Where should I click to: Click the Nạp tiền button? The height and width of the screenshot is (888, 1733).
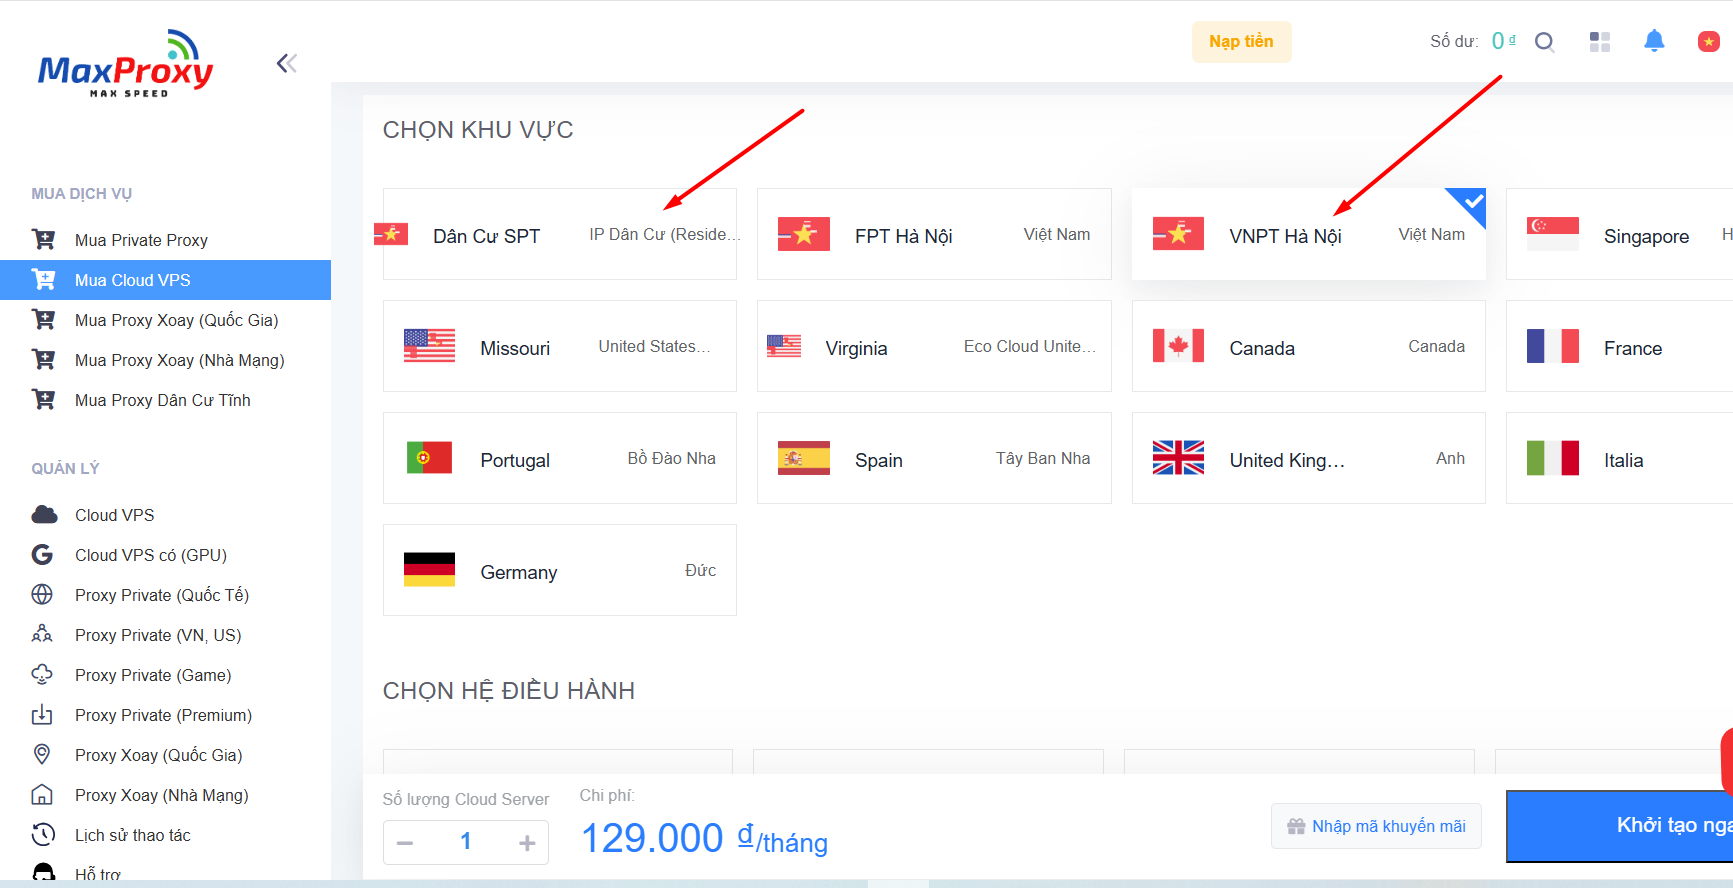(x=1241, y=42)
